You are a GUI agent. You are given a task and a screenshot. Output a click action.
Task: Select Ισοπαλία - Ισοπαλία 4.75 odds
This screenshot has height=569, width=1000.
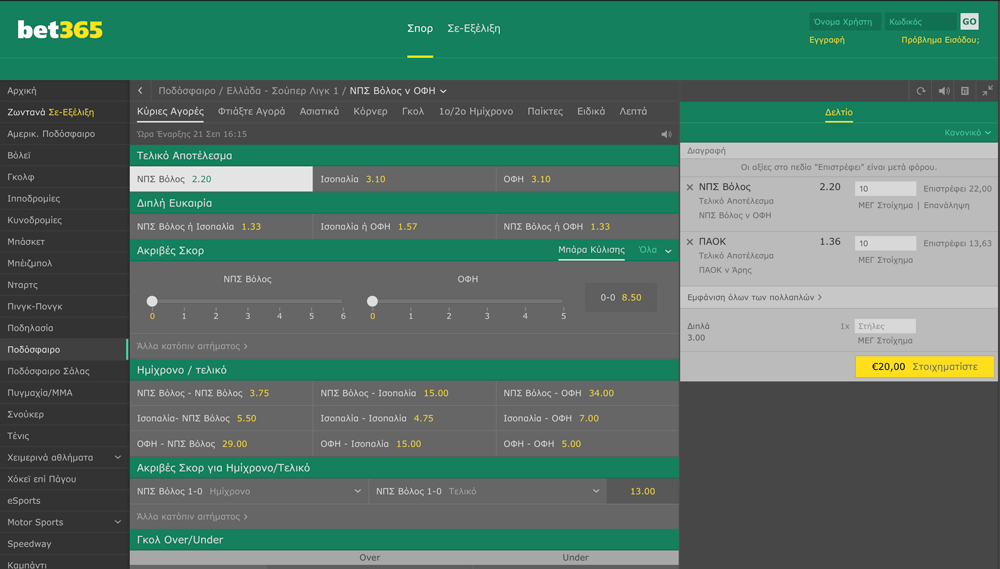point(404,418)
